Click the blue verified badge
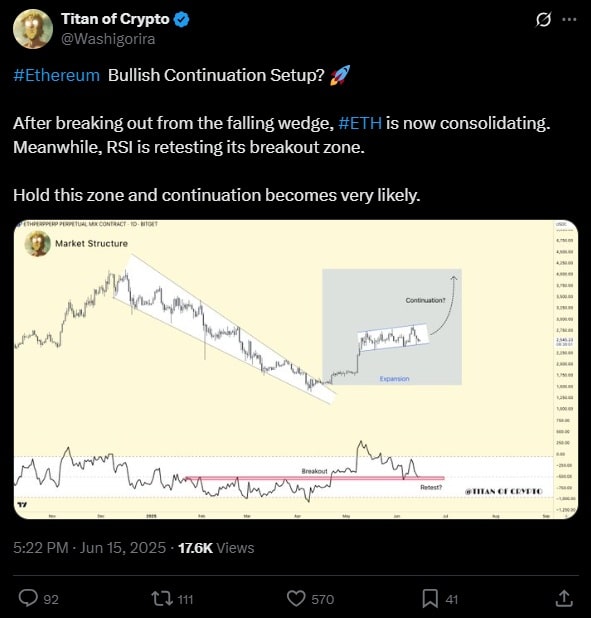 pyautogui.click(x=181, y=19)
